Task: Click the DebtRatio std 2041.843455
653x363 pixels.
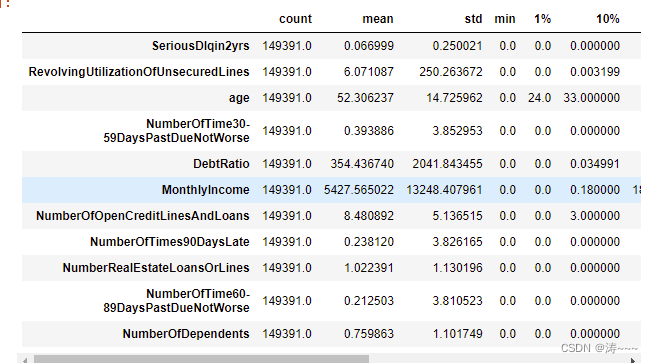Action: pos(447,164)
